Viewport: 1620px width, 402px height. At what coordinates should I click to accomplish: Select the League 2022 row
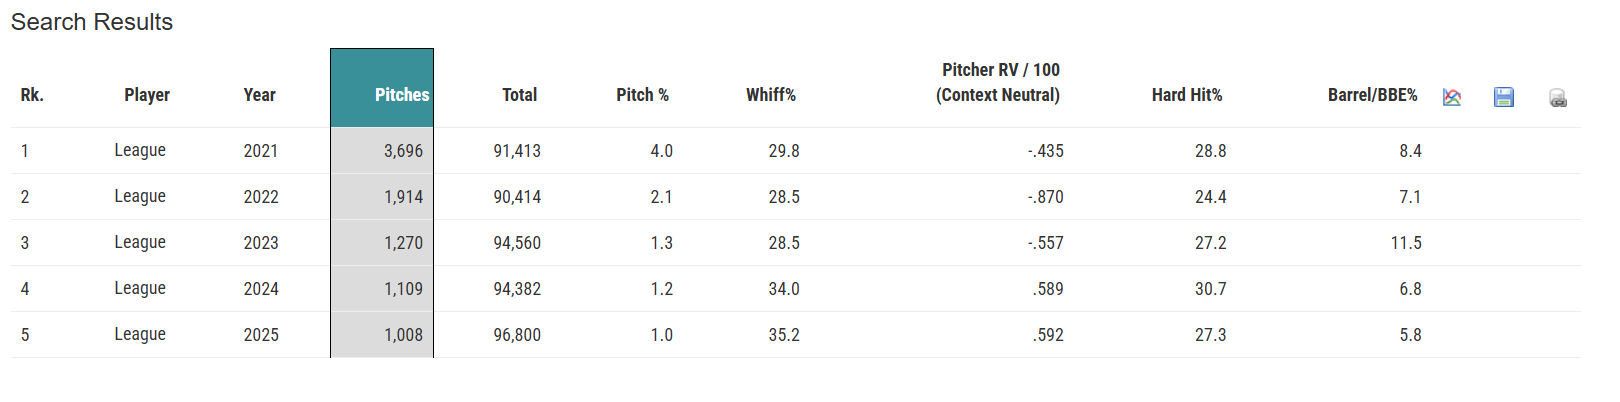(x=140, y=196)
